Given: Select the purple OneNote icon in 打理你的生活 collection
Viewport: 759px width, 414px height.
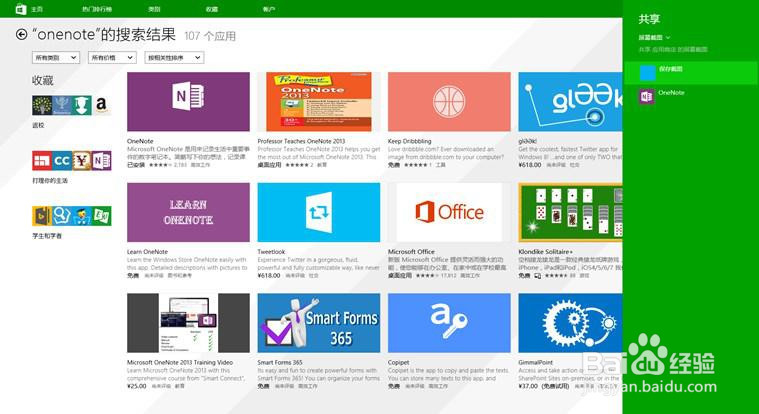Looking at the screenshot, I should click(x=102, y=161).
